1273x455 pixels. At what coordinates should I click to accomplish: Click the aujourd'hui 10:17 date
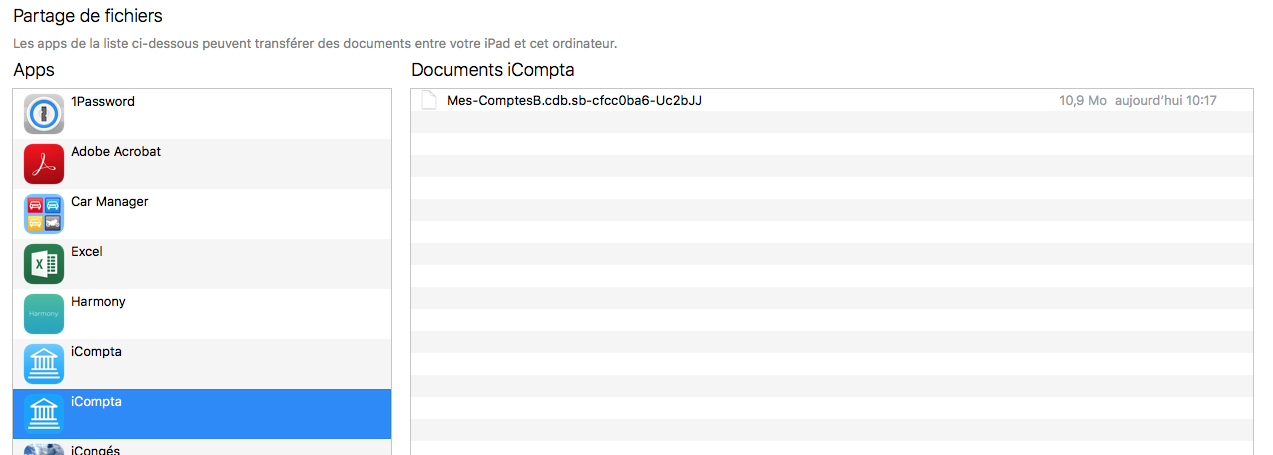tap(1166, 101)
